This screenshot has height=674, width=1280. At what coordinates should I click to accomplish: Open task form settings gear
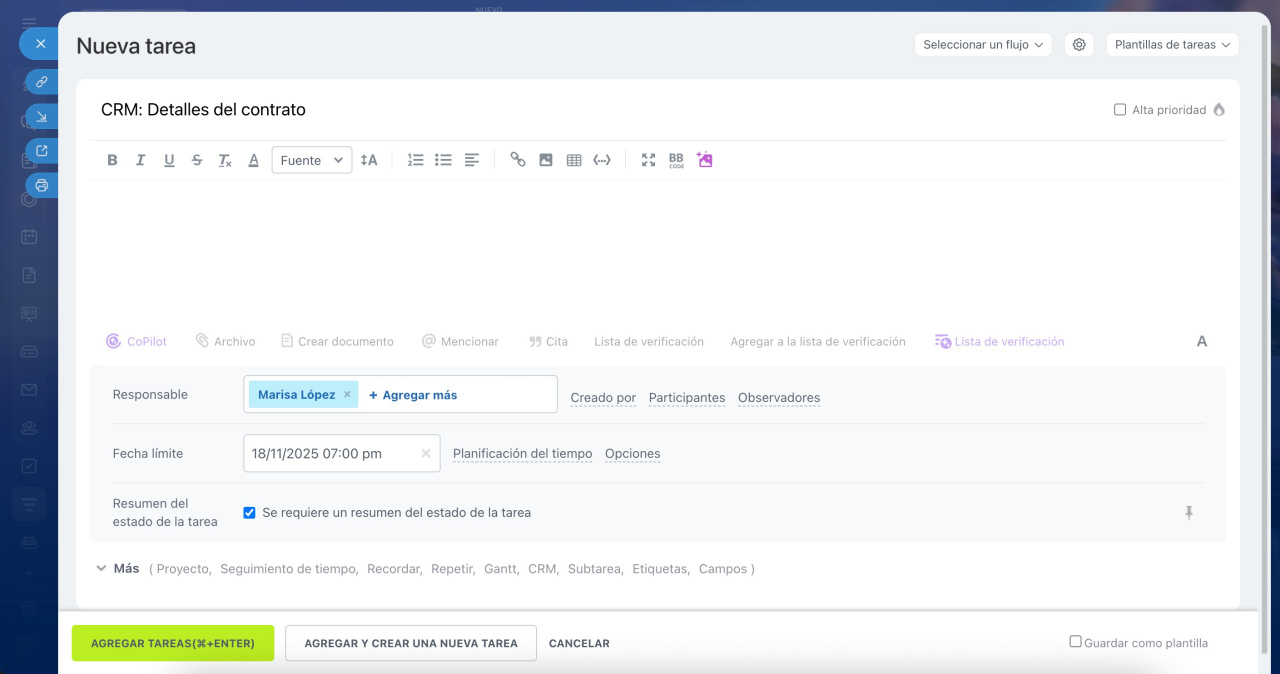click(1079, 45)
